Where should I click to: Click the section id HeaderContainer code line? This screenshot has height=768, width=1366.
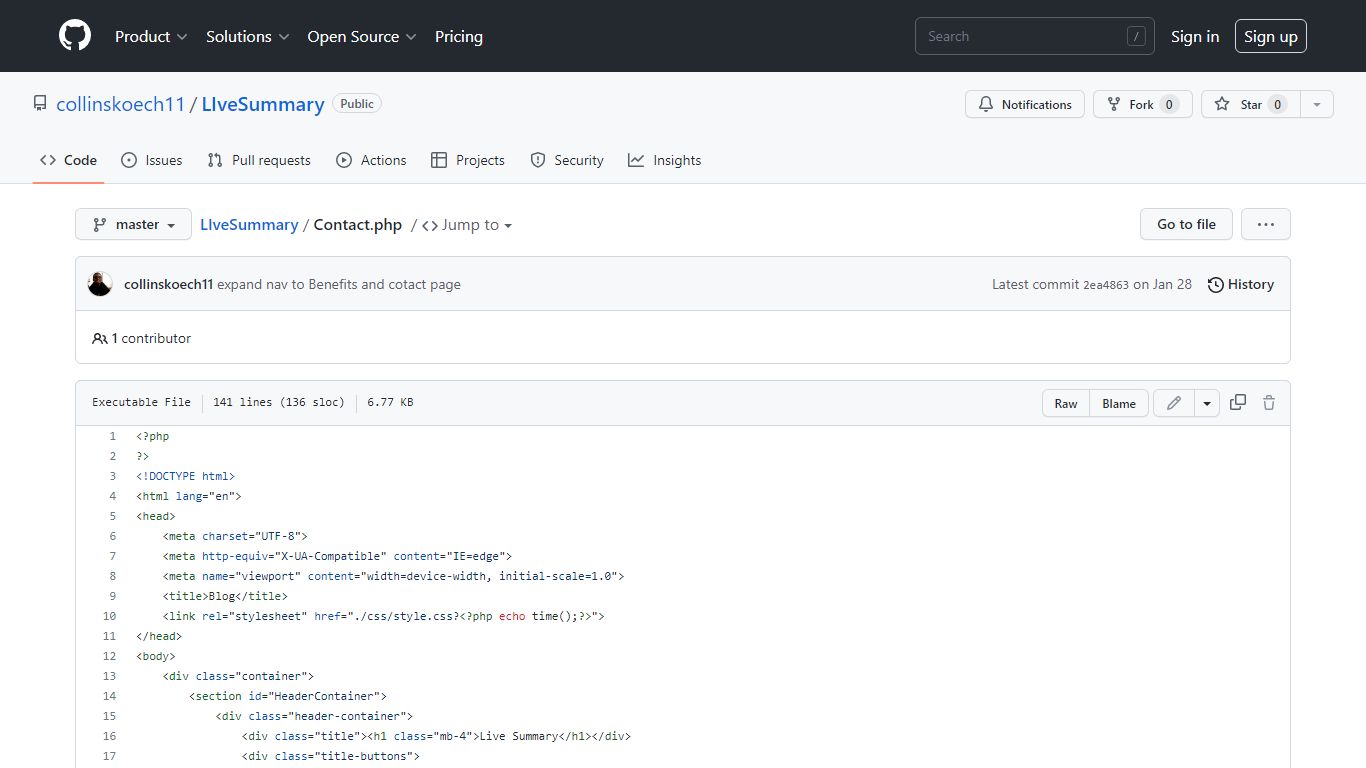[288, 696]
